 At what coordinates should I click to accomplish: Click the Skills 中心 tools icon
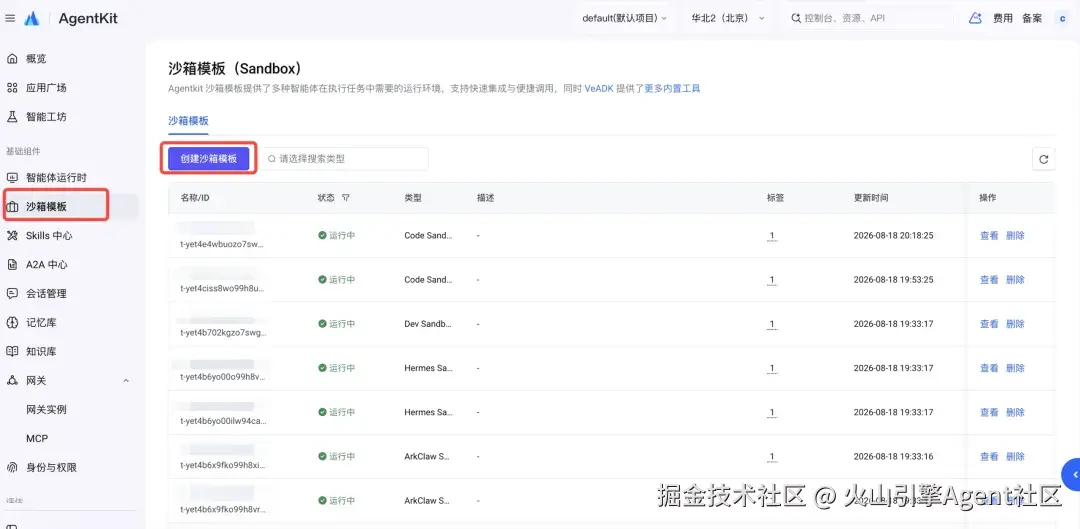coord(12,236)
